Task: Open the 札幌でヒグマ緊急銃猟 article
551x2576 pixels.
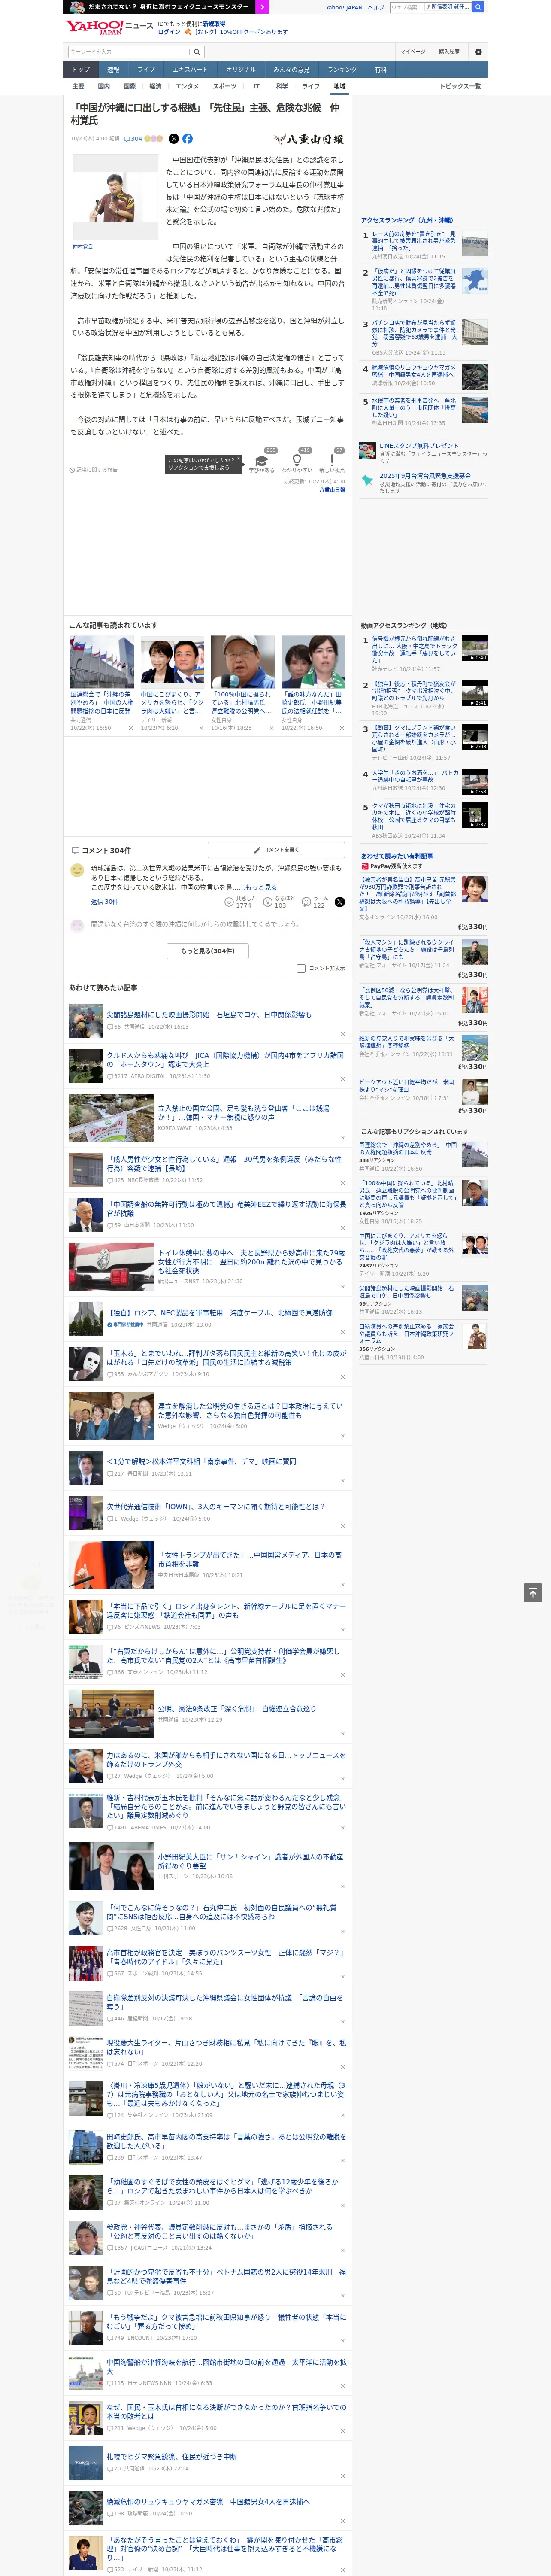Action: (172, 2456)
